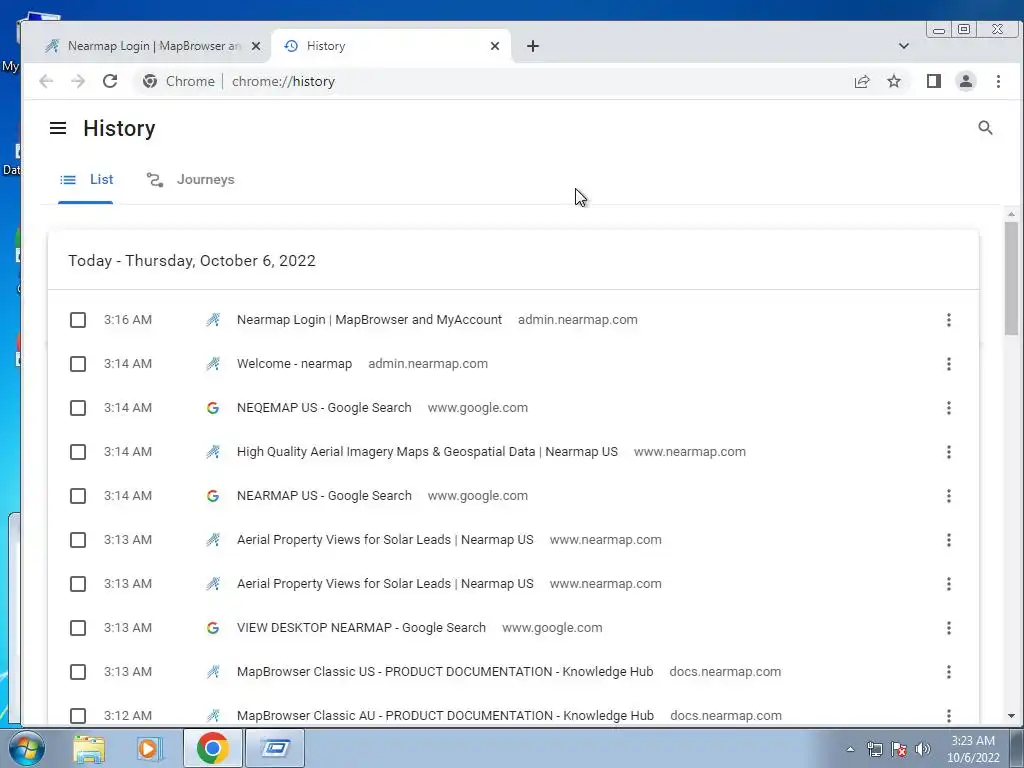Check the NEARMAP US Google Search checkbox
The image size is (1024, 768).
[x=78, y=496]
